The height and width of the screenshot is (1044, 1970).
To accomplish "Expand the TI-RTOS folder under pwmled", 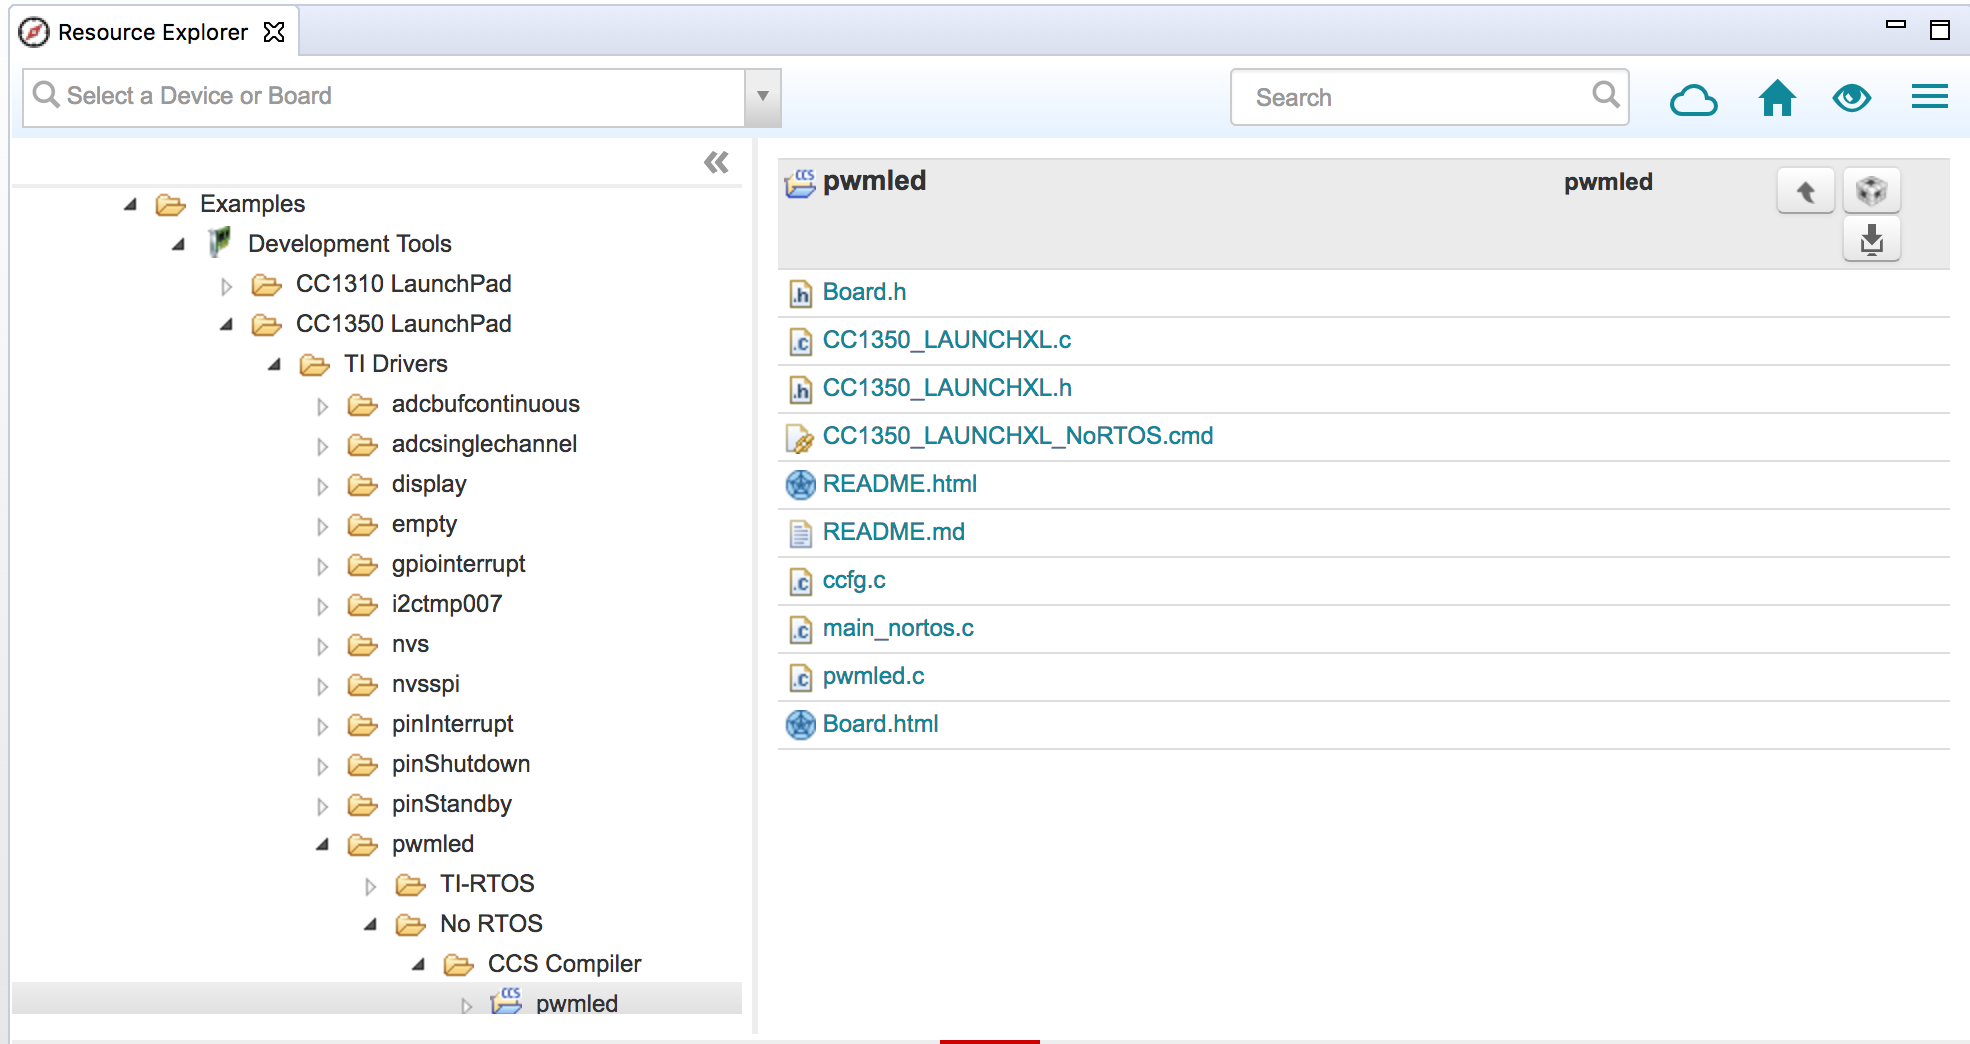I will (x=371, y=885).
